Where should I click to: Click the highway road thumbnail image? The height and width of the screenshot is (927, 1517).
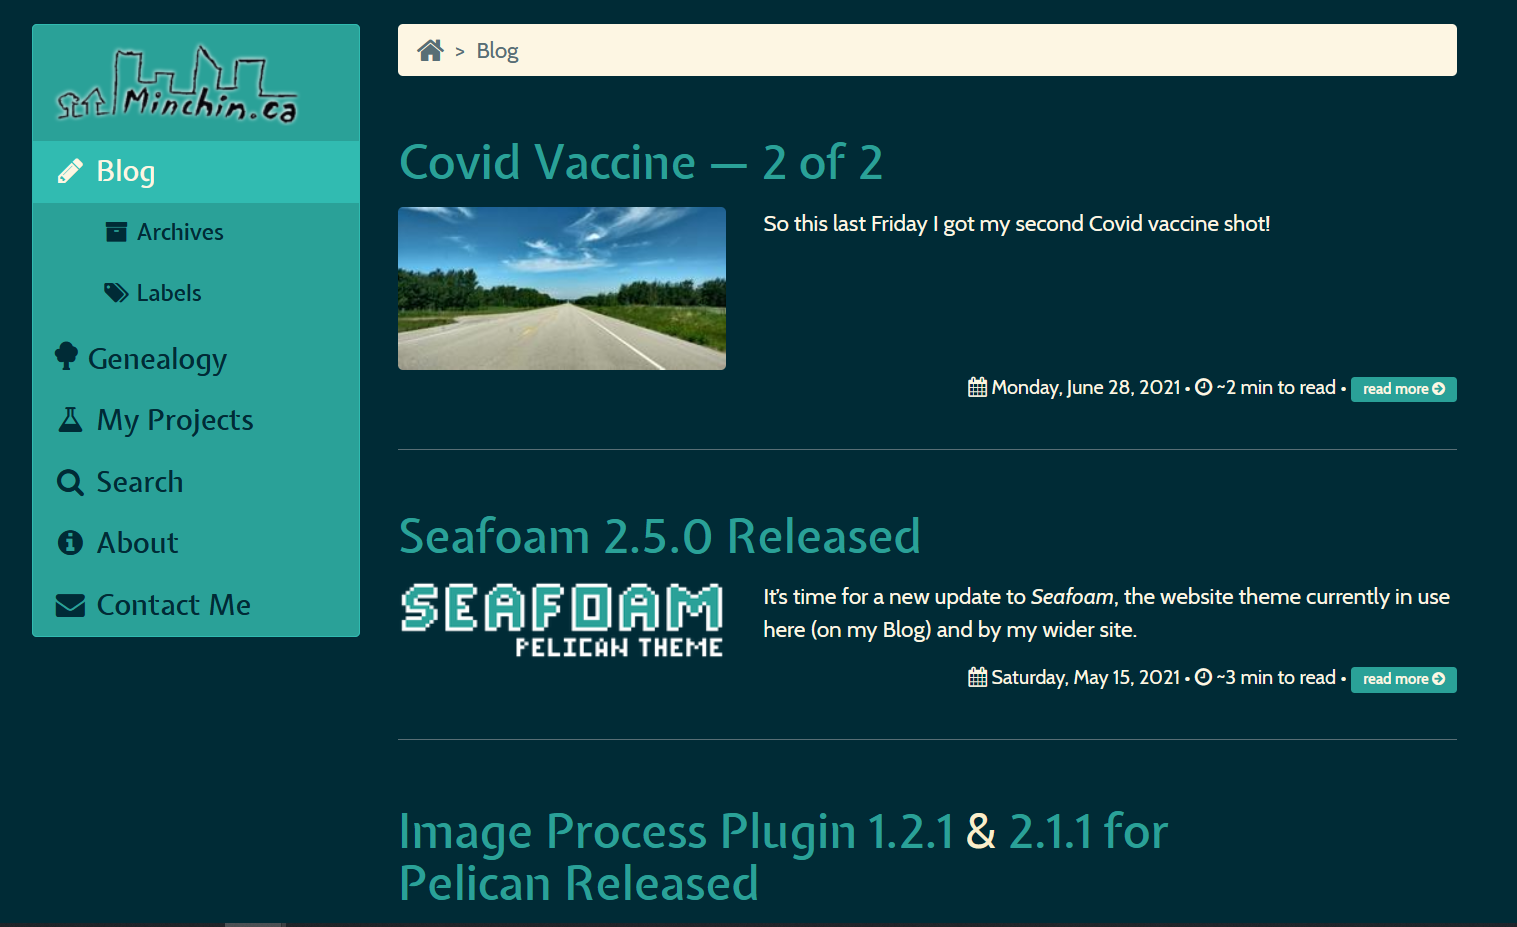click(x=562, y=288)
